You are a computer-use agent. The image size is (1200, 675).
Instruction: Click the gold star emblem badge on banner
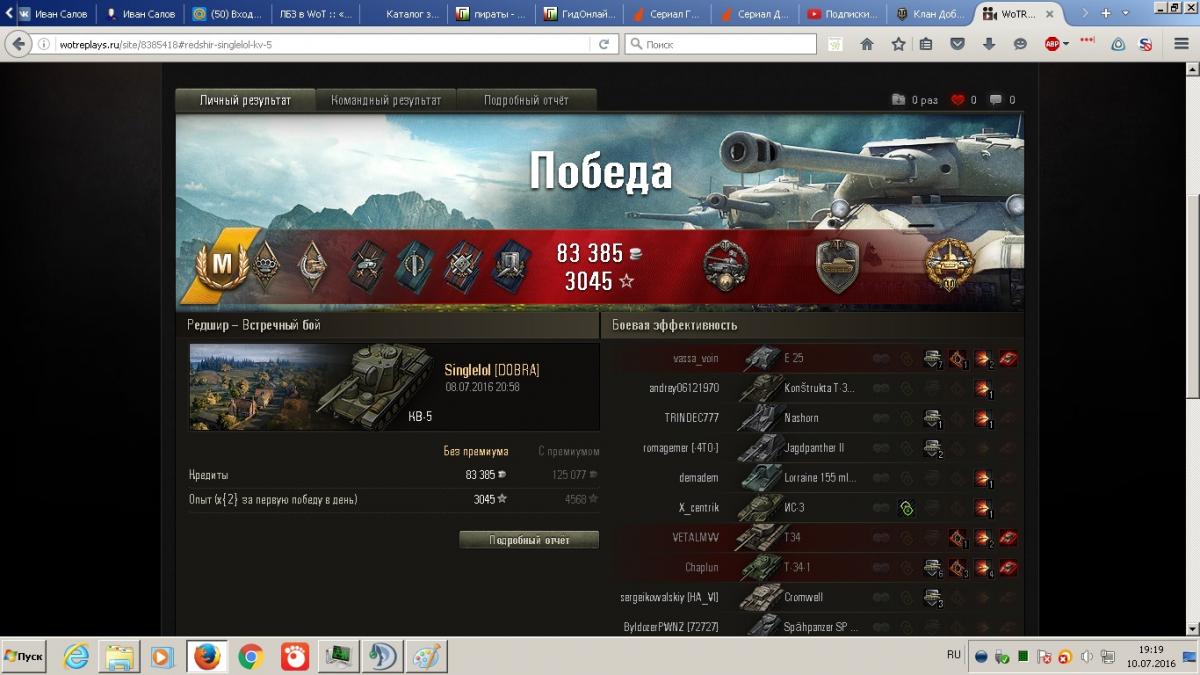coord(947,265)
